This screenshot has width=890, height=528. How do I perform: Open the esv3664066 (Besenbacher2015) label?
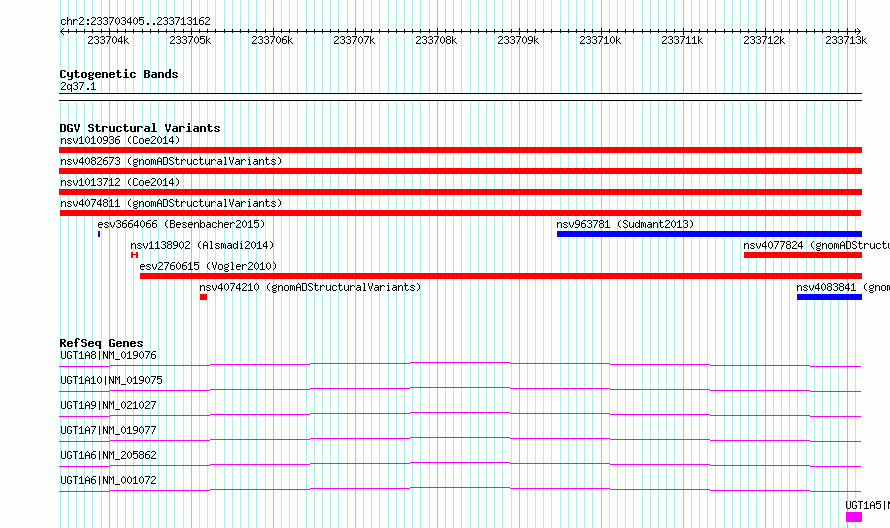click(x=181, y=224)
